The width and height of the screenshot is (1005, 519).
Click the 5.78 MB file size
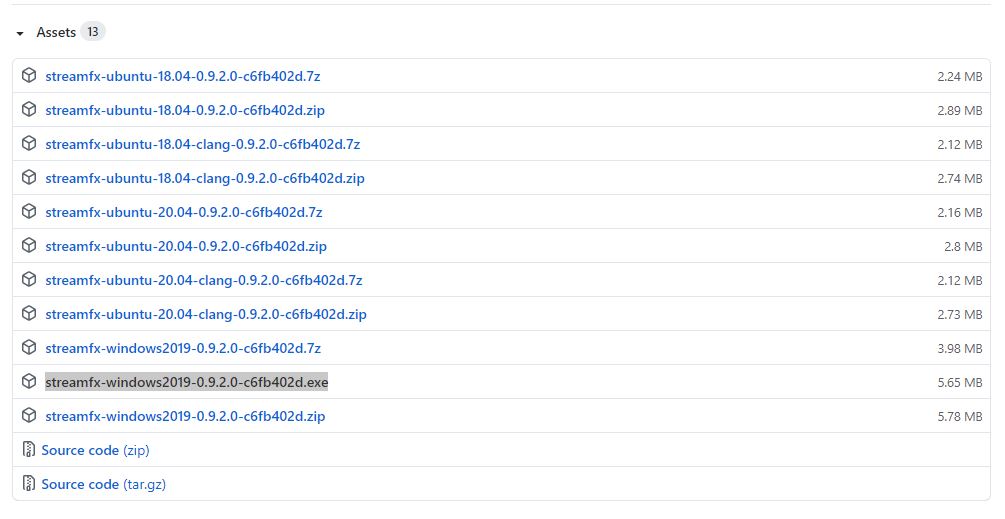(x=959, y=416)
